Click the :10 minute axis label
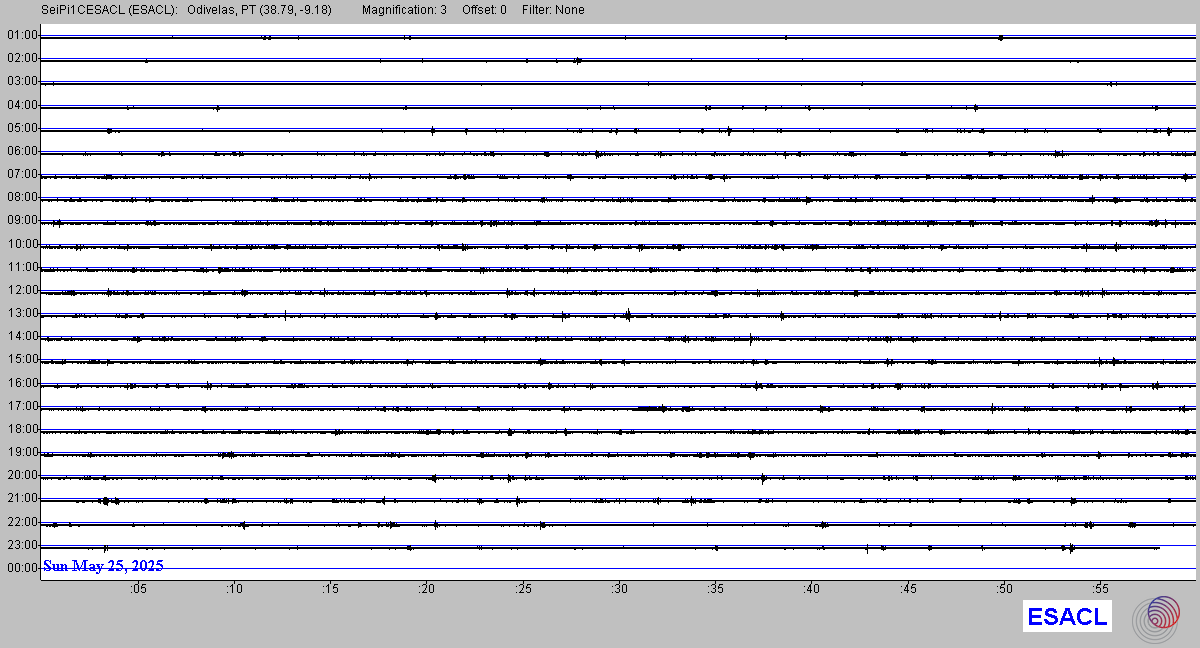The image size is (1200, 648). point(233,590)
